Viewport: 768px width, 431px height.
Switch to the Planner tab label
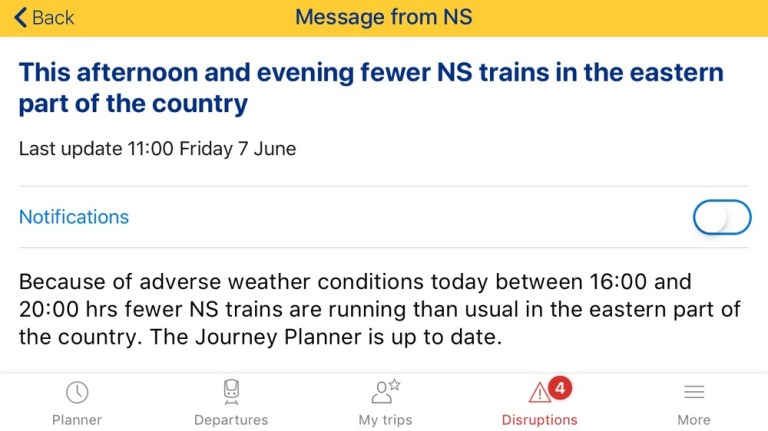click(77, 420)
